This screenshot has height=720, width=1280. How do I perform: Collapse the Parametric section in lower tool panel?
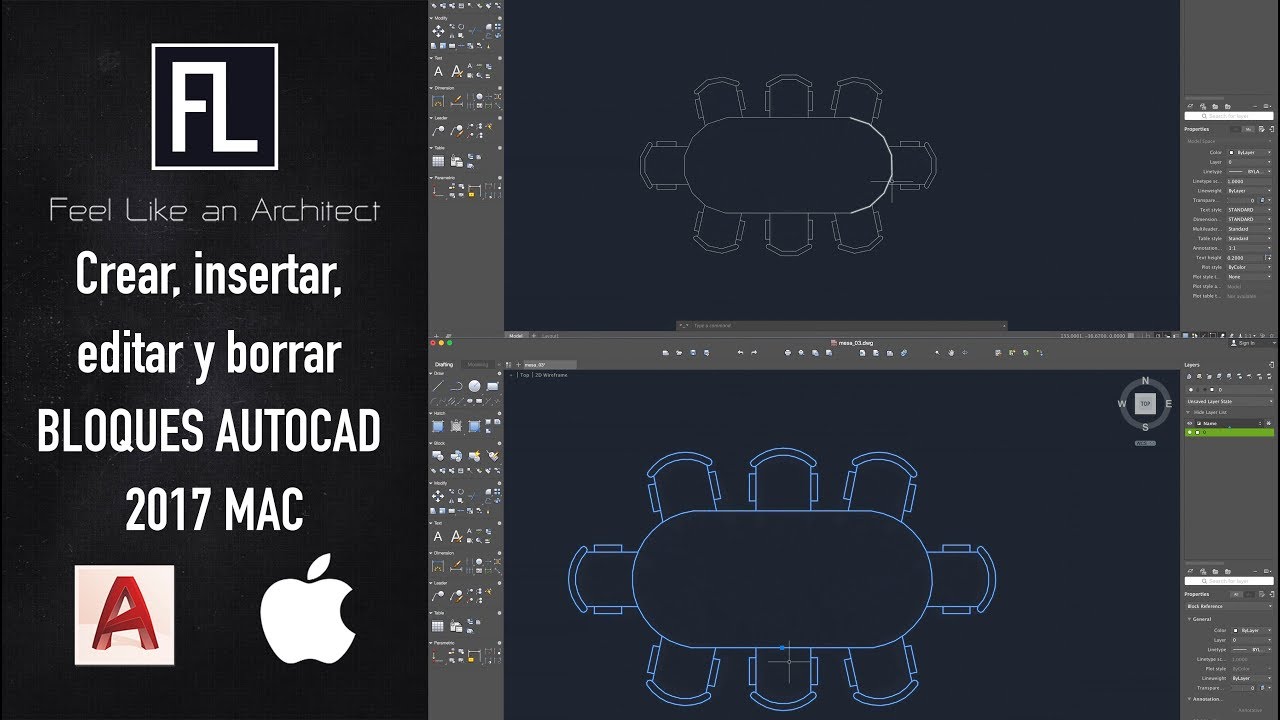click(430, 643)
